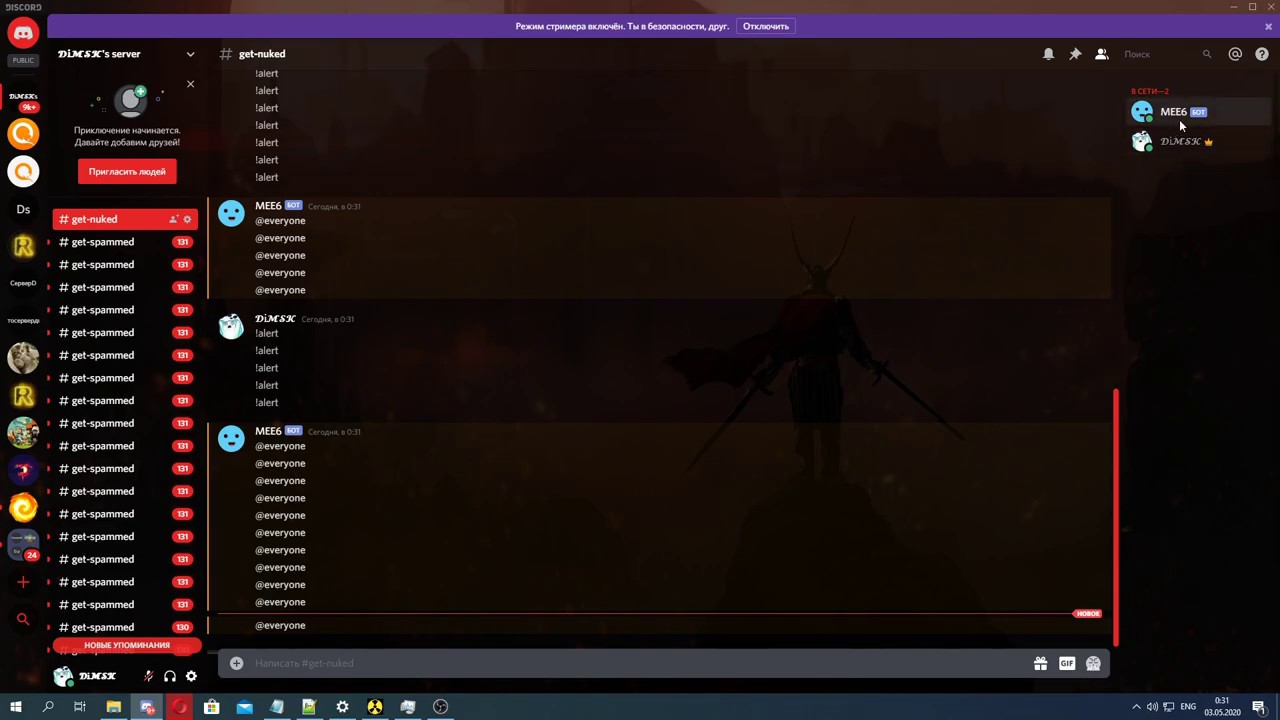Disable streamer mode with Отключить
1280x720 pixels.
point(766,26)
